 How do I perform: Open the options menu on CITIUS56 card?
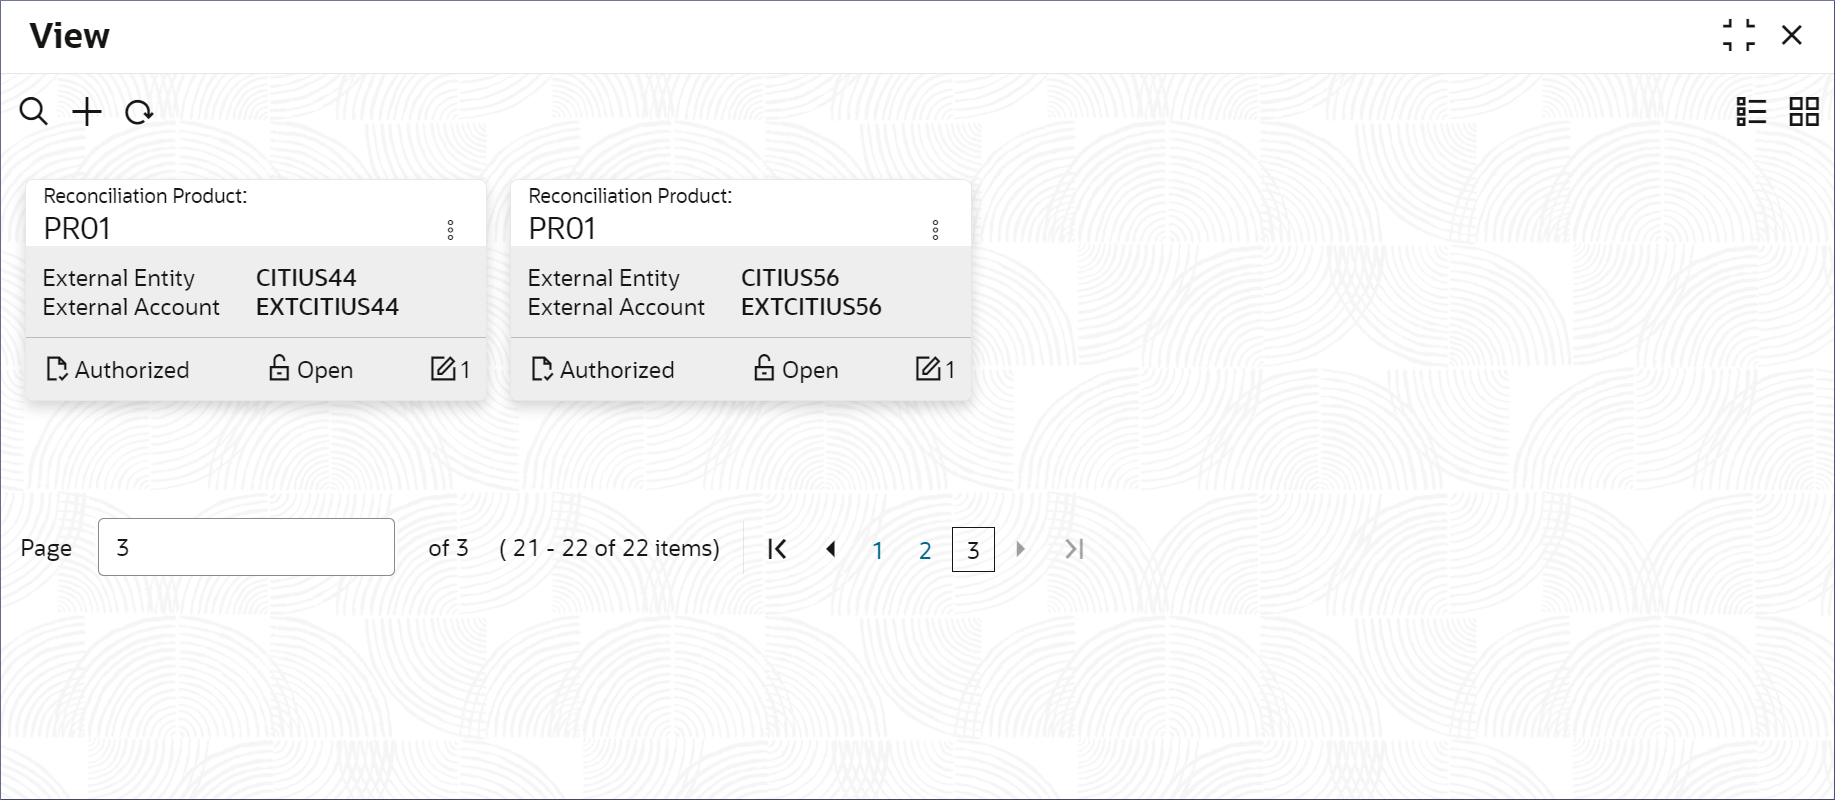936,230
